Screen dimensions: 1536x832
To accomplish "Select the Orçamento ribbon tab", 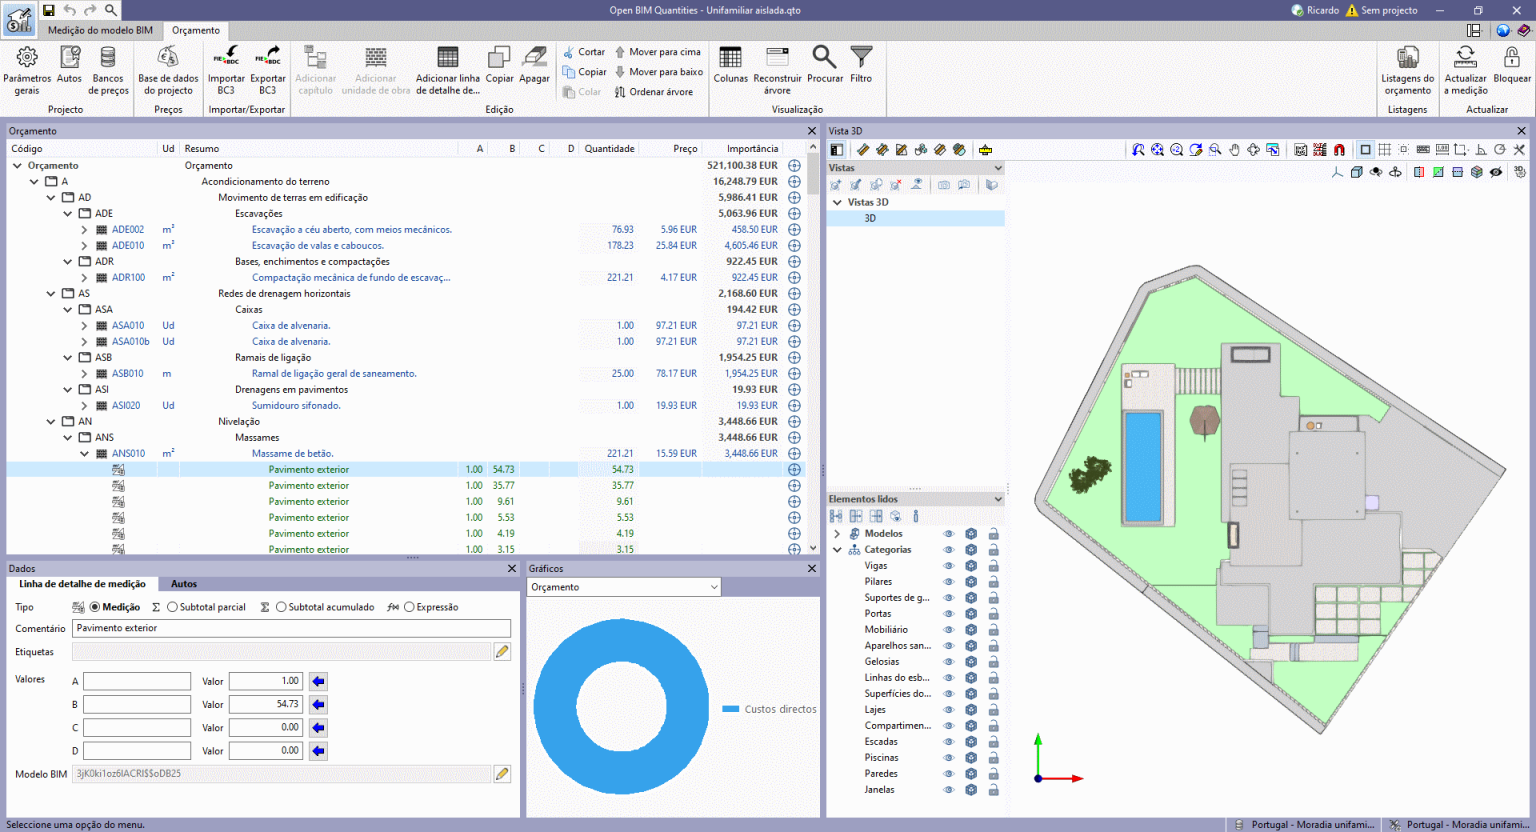I will point(196,30).
